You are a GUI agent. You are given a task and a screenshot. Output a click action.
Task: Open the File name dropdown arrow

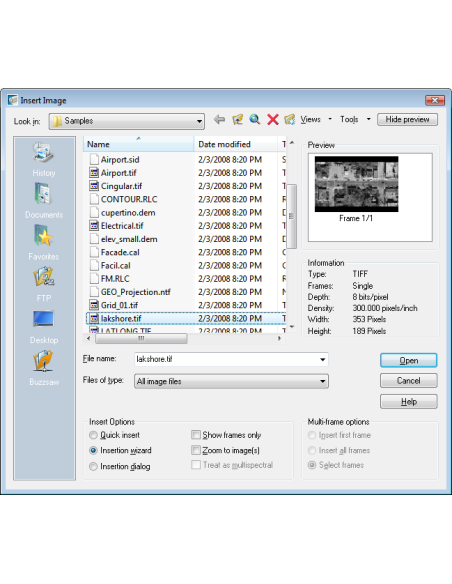[322, 359]
